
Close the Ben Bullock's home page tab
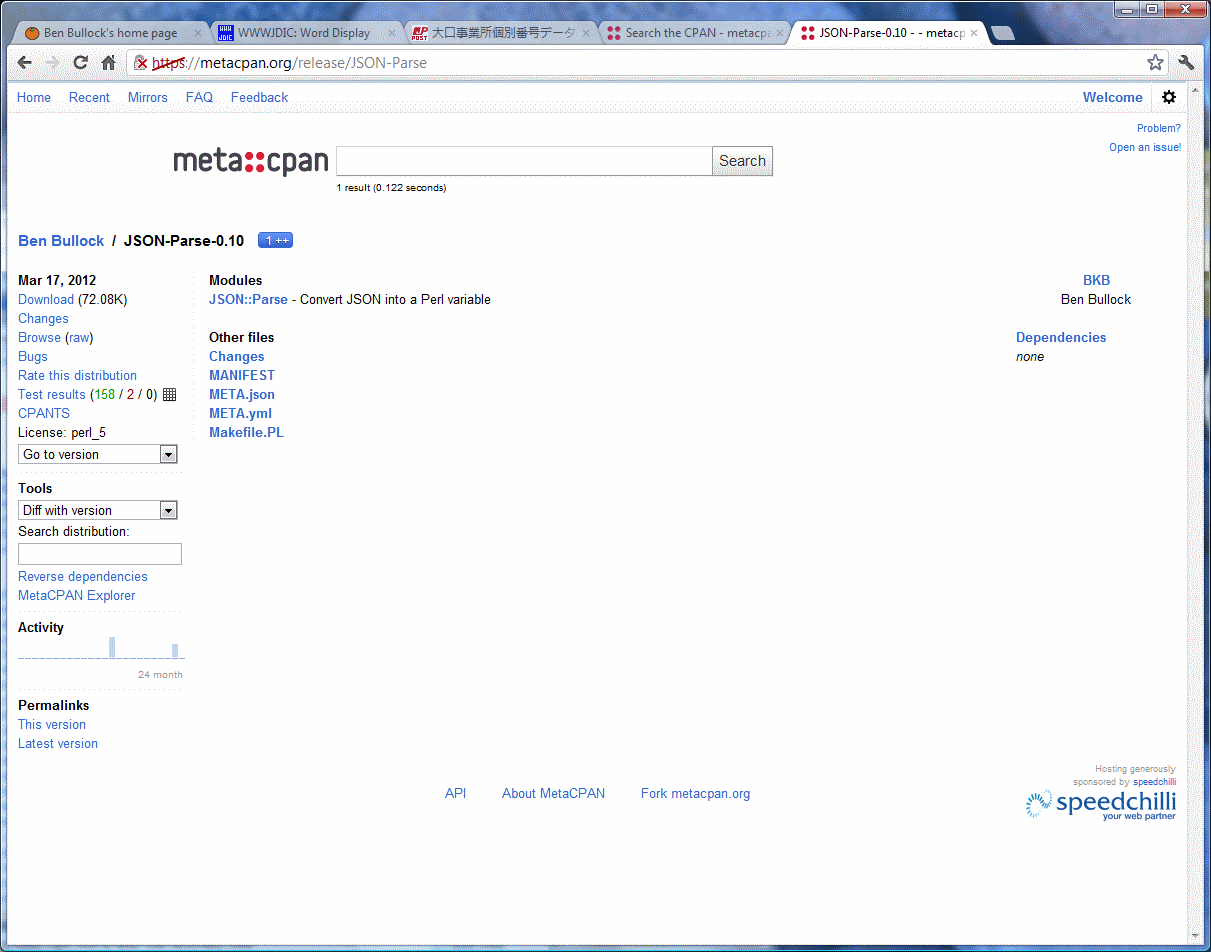197,33
